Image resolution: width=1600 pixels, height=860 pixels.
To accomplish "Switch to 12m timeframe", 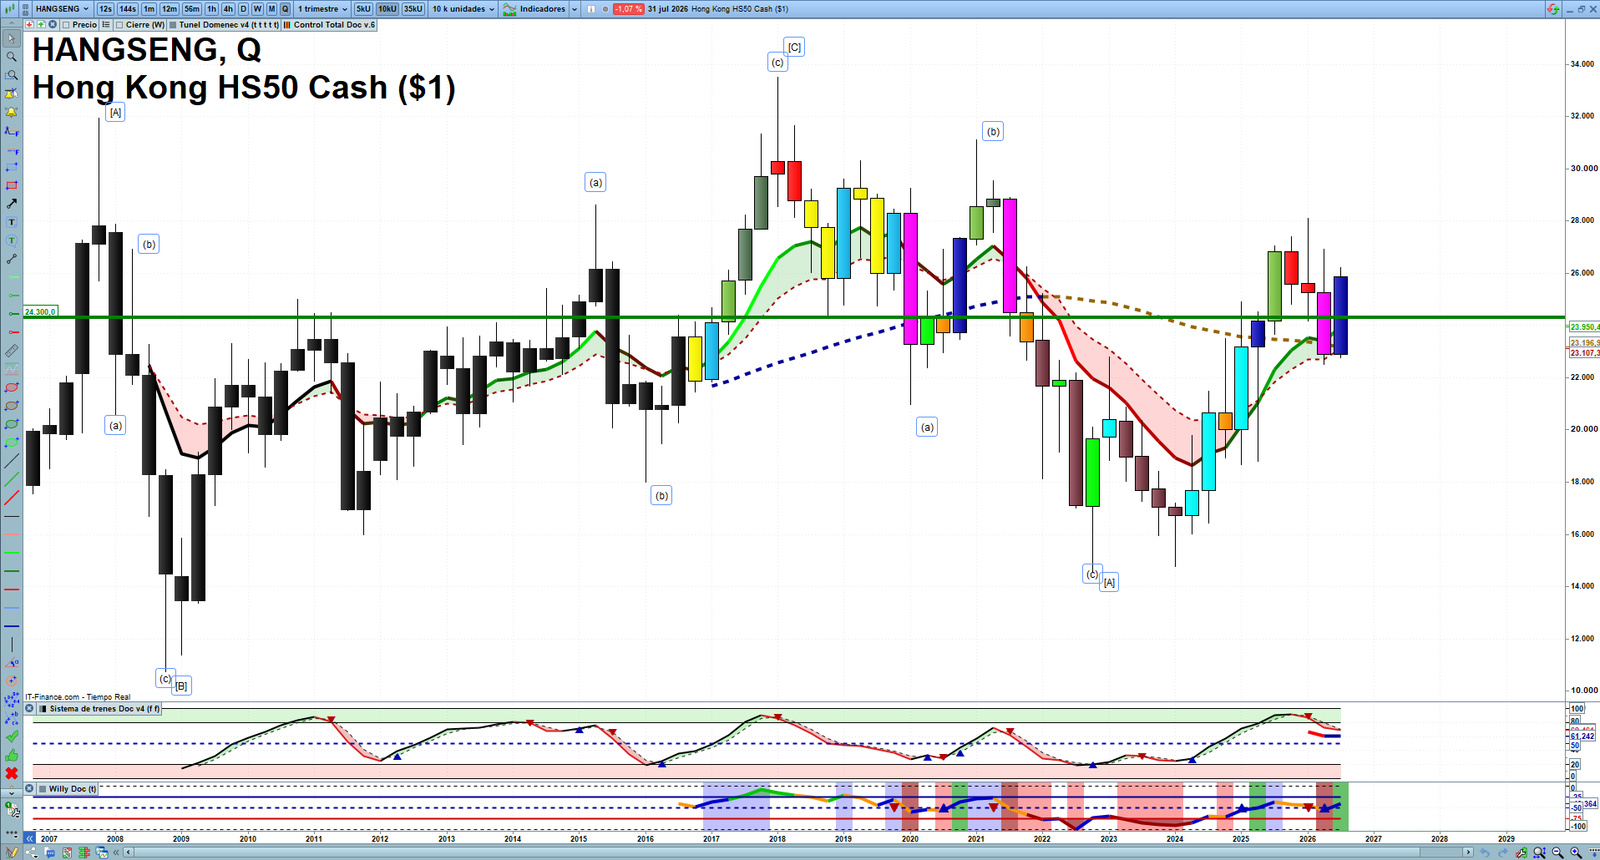I will point(169,9).
